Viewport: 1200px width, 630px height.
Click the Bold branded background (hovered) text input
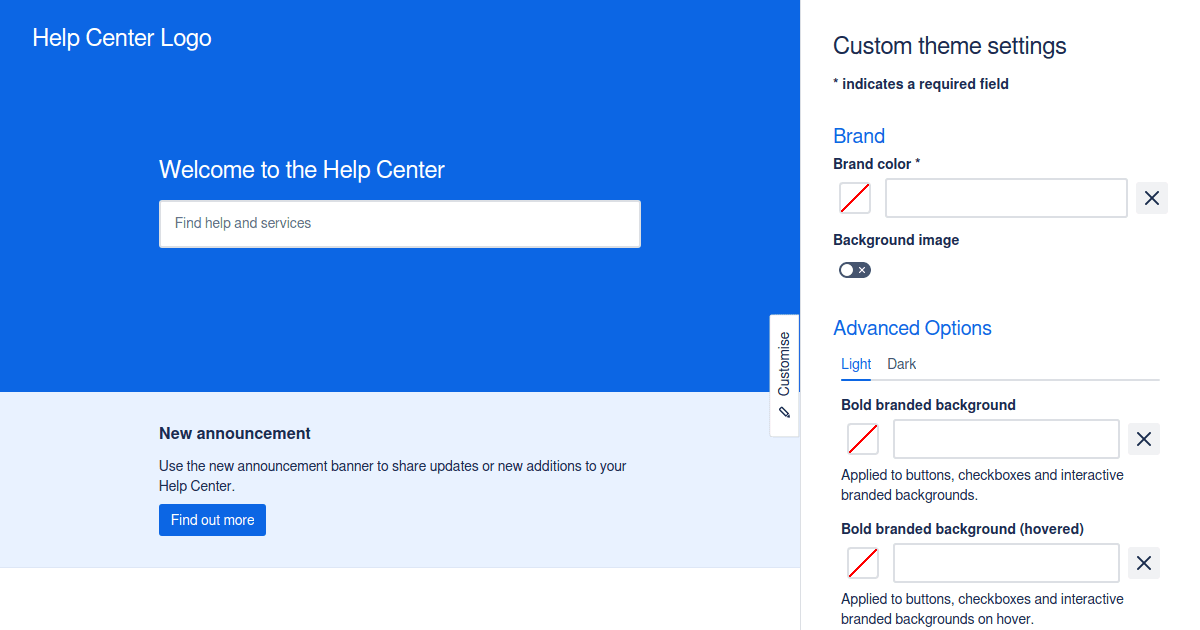[1005, 562]
